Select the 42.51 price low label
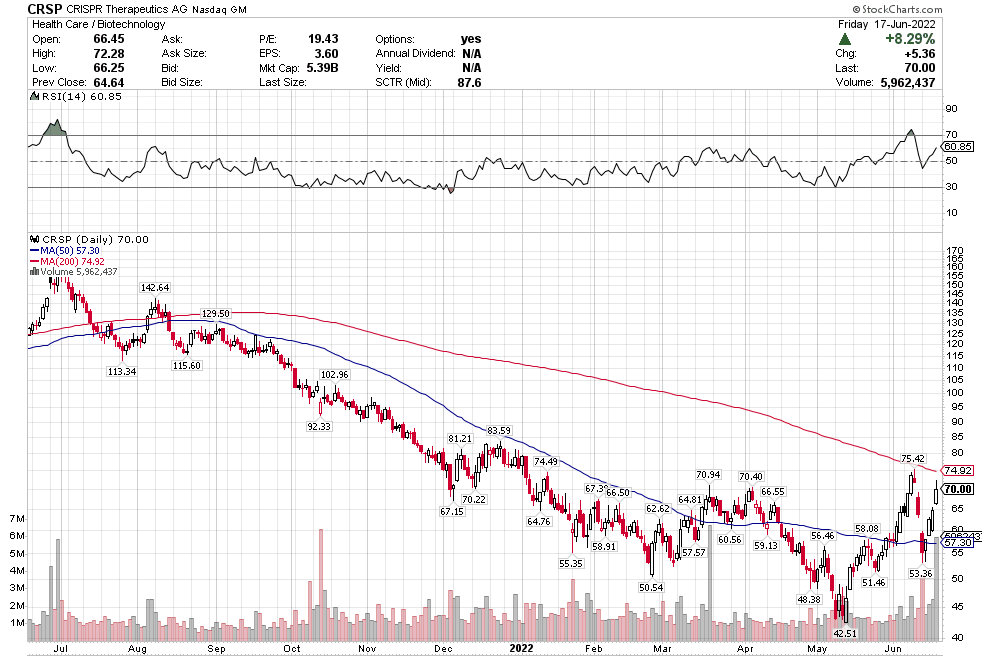 (845, 632)
